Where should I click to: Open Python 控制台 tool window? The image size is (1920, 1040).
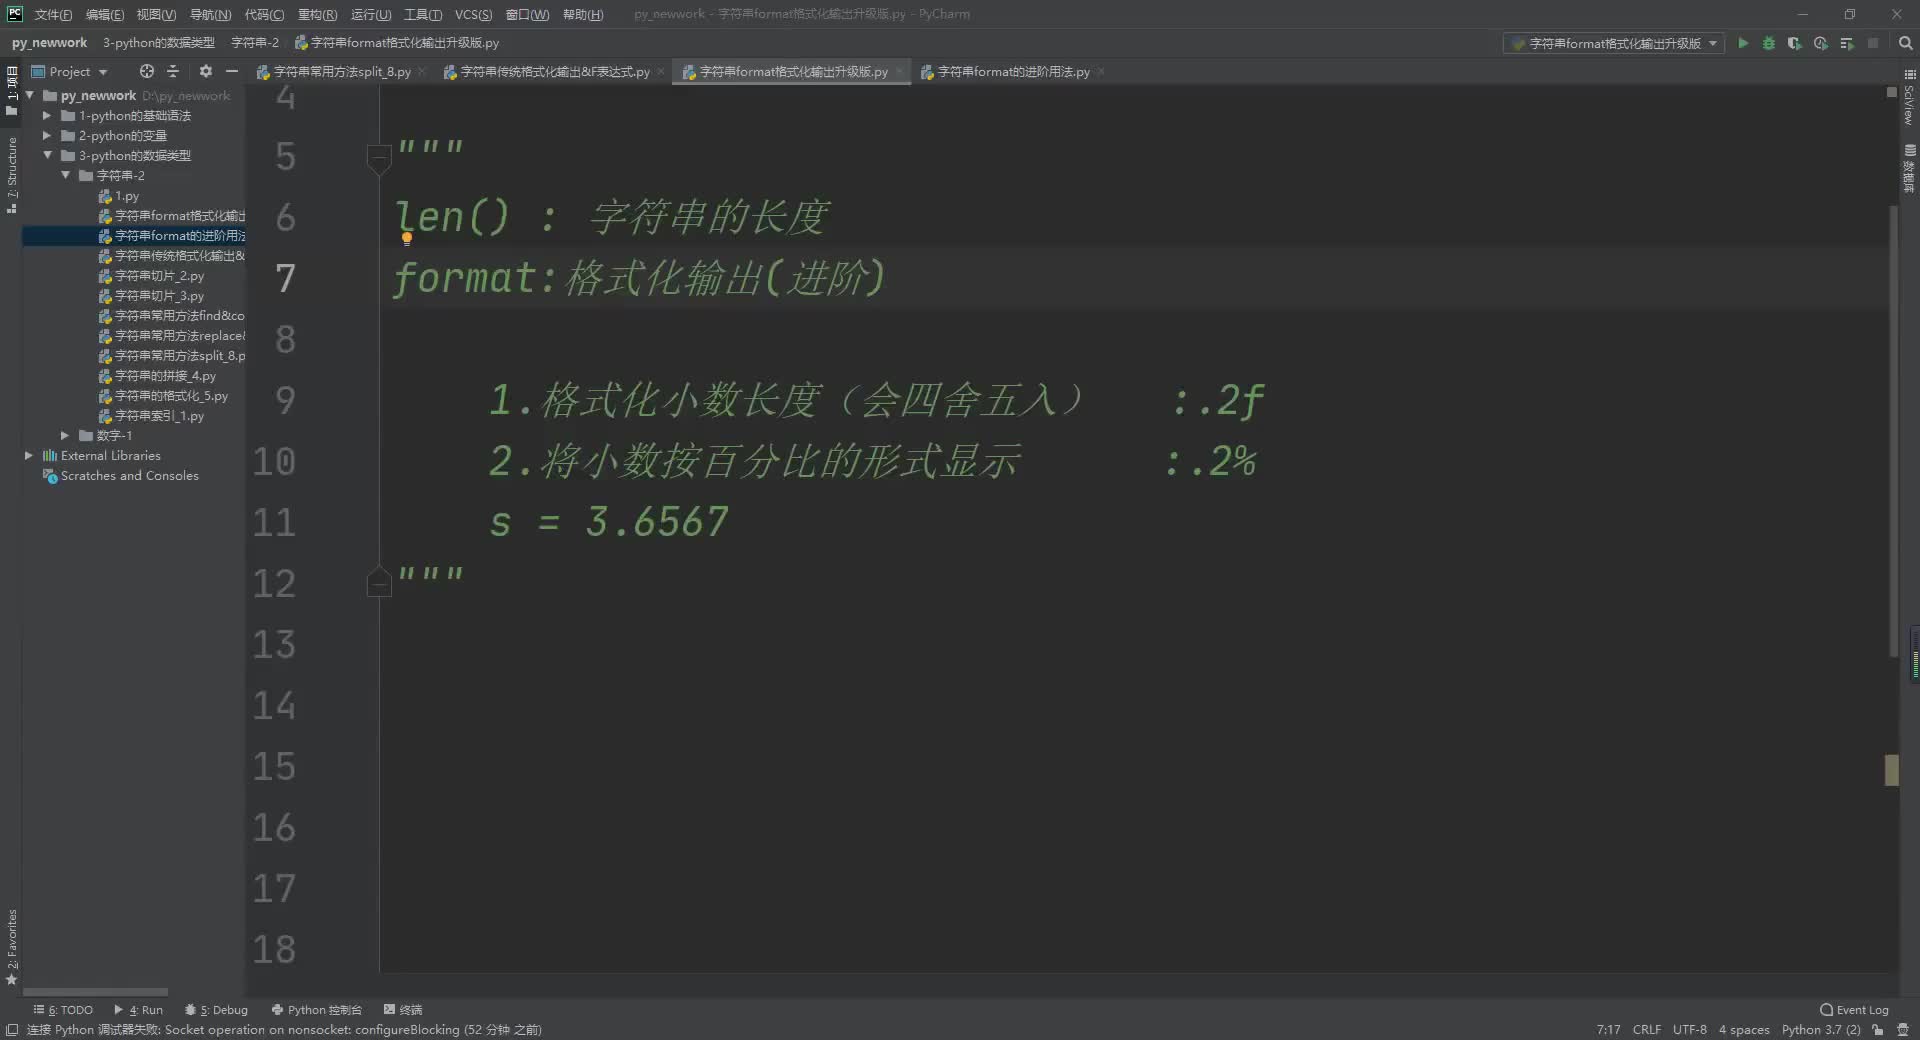(316, 1010)
